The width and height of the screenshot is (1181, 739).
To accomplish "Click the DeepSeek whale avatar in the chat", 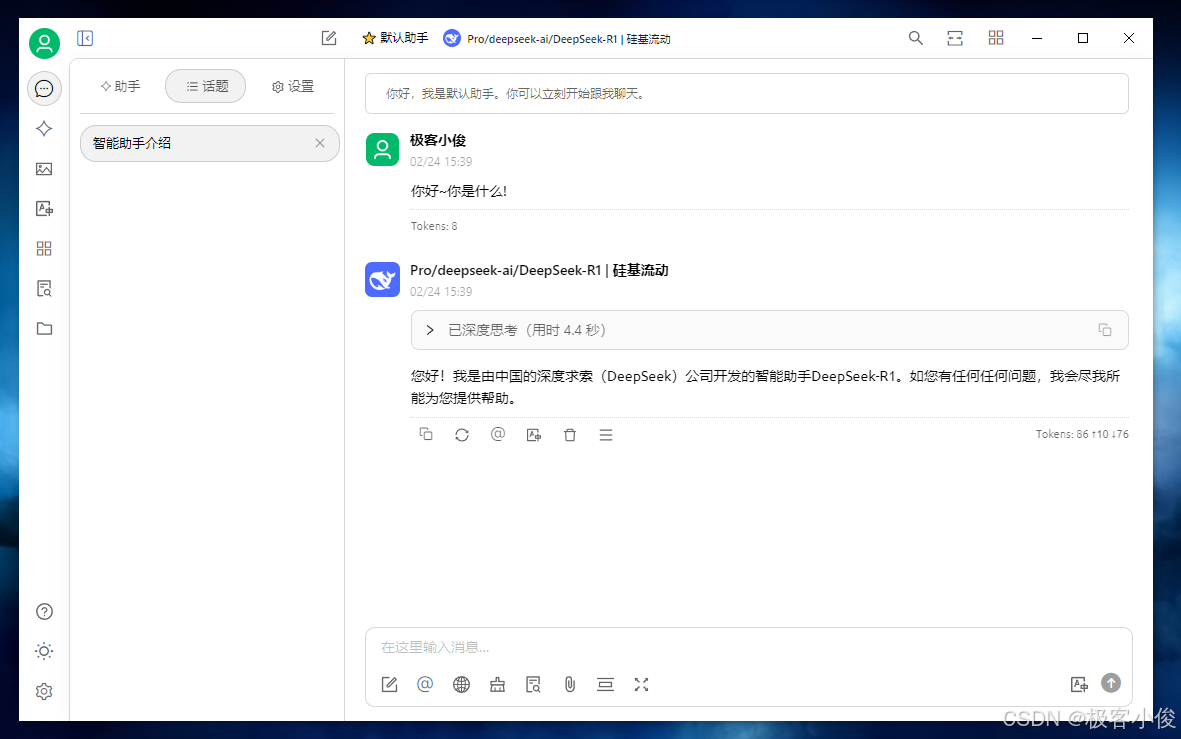I will pyautogui.click(x=383, y=279).
